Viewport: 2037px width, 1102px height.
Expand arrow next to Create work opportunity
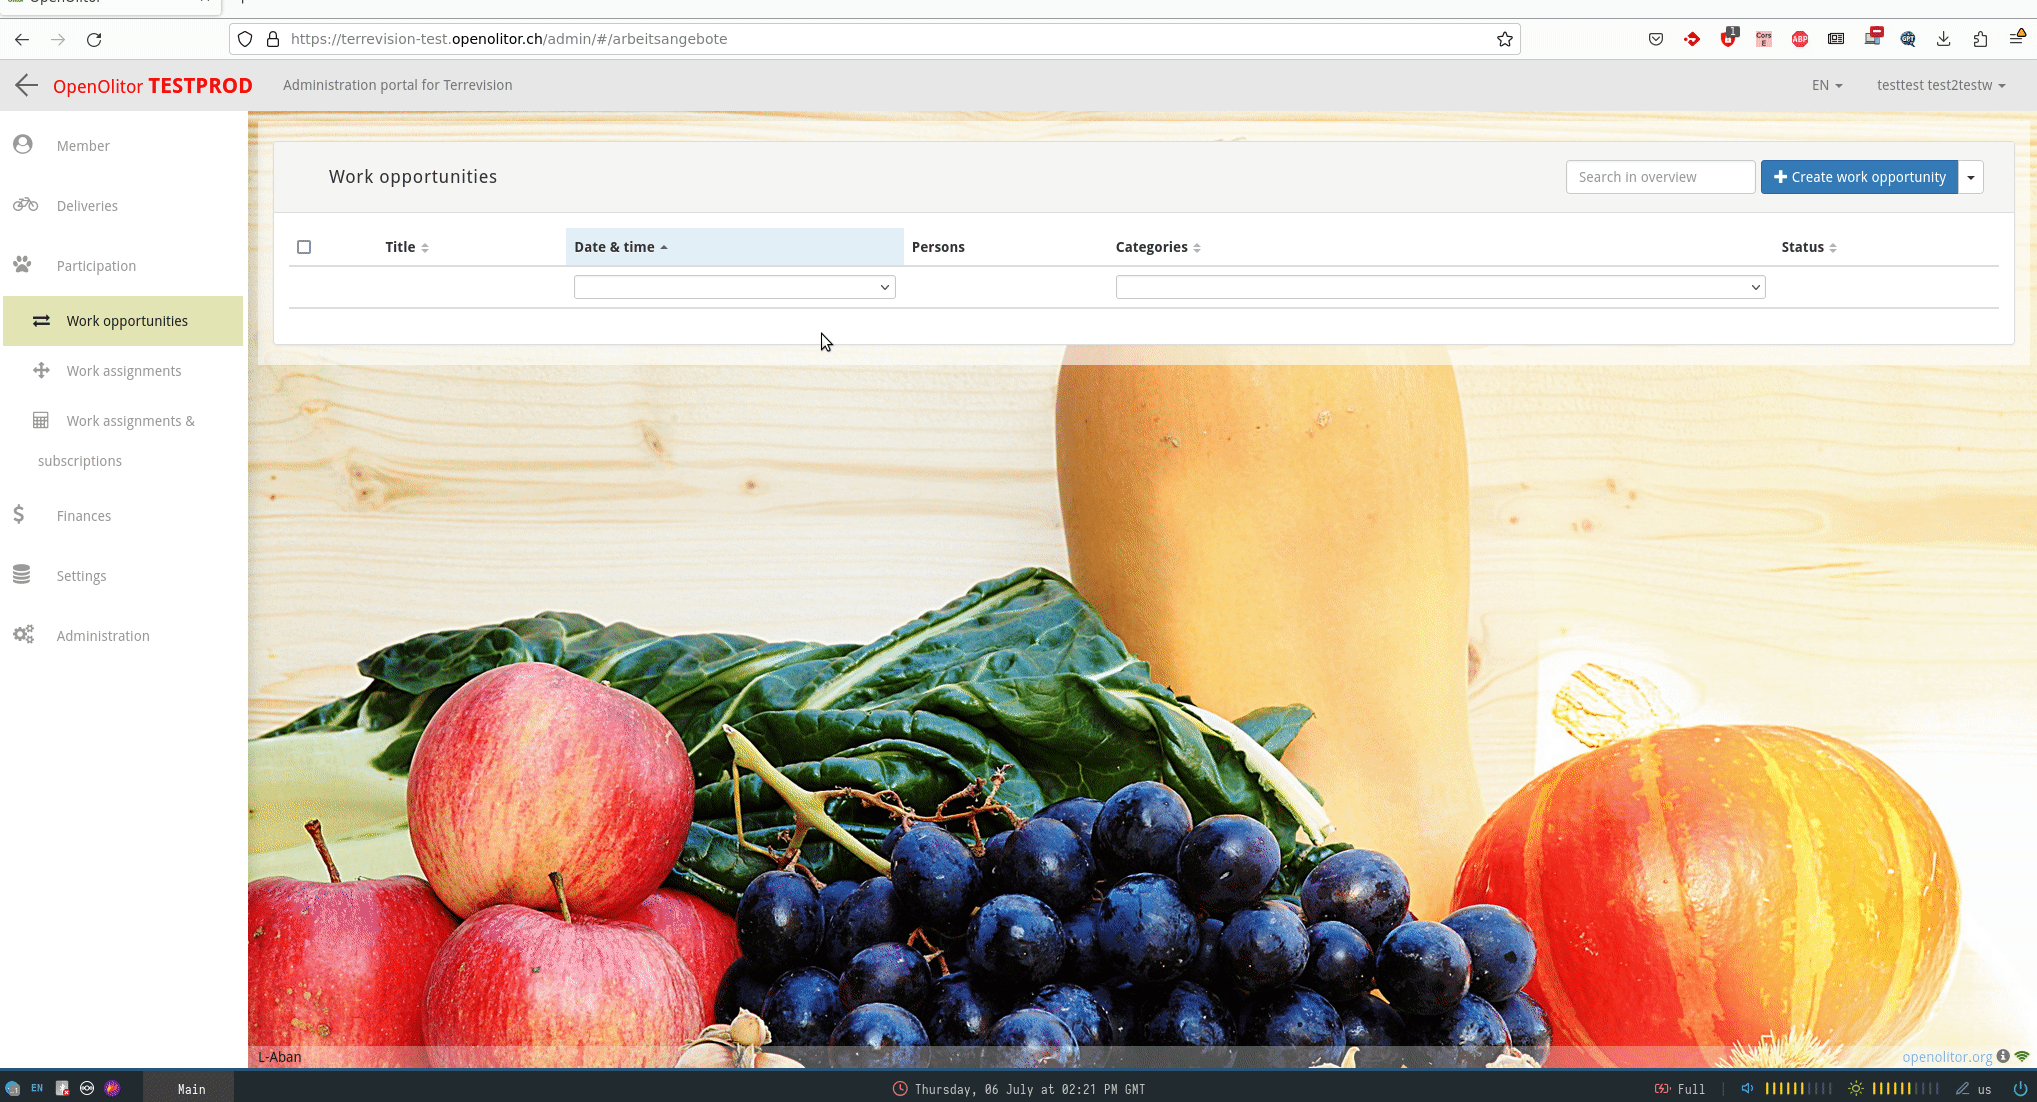coord(1971,177)
